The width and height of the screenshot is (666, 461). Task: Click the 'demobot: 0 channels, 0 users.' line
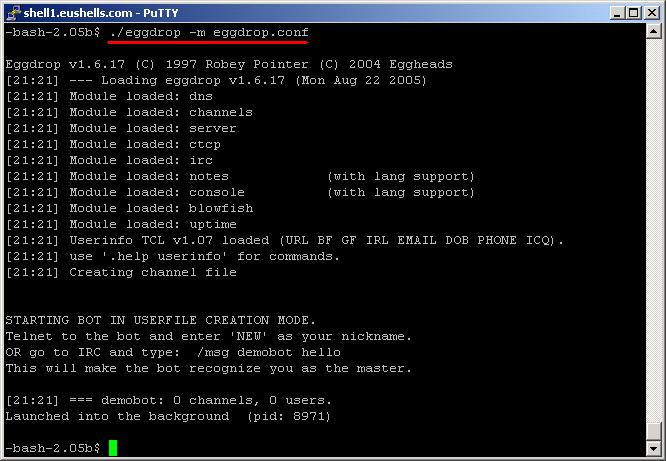click(169, 400)
